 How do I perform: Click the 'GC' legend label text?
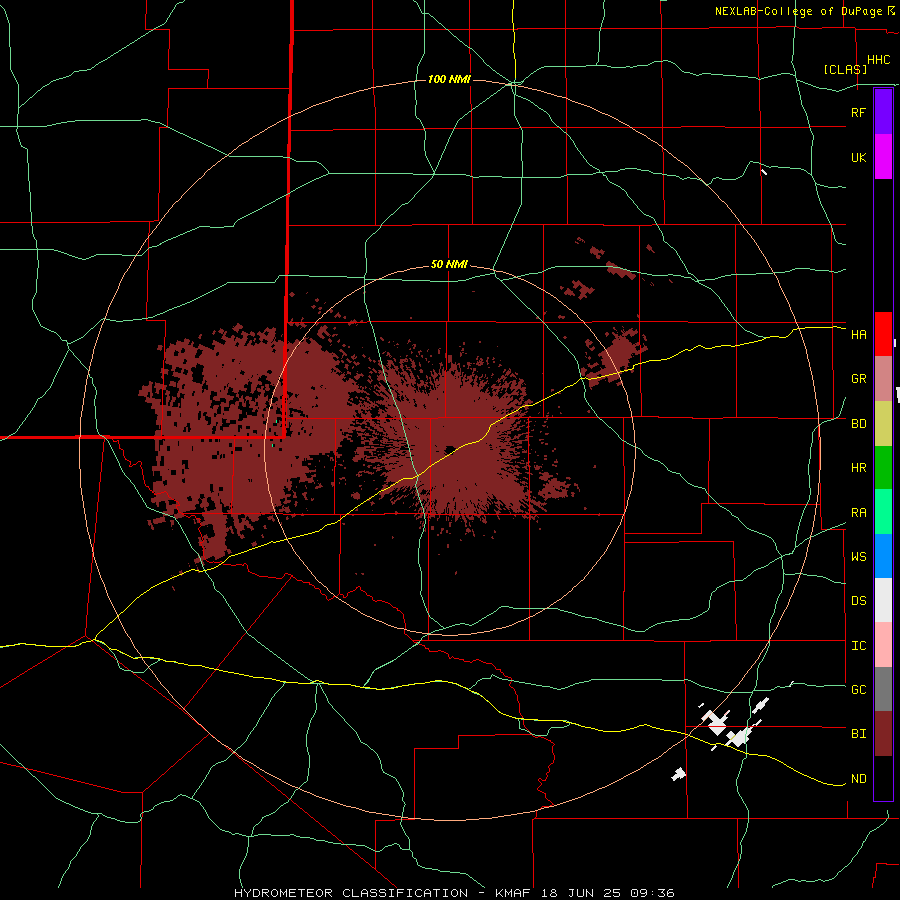(x=859, y=690)
